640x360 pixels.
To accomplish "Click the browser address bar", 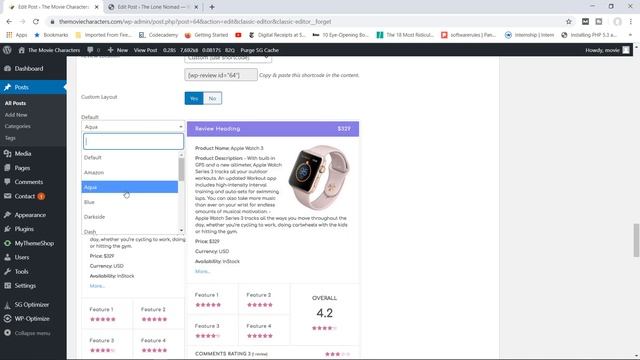I will pos(302,22).
